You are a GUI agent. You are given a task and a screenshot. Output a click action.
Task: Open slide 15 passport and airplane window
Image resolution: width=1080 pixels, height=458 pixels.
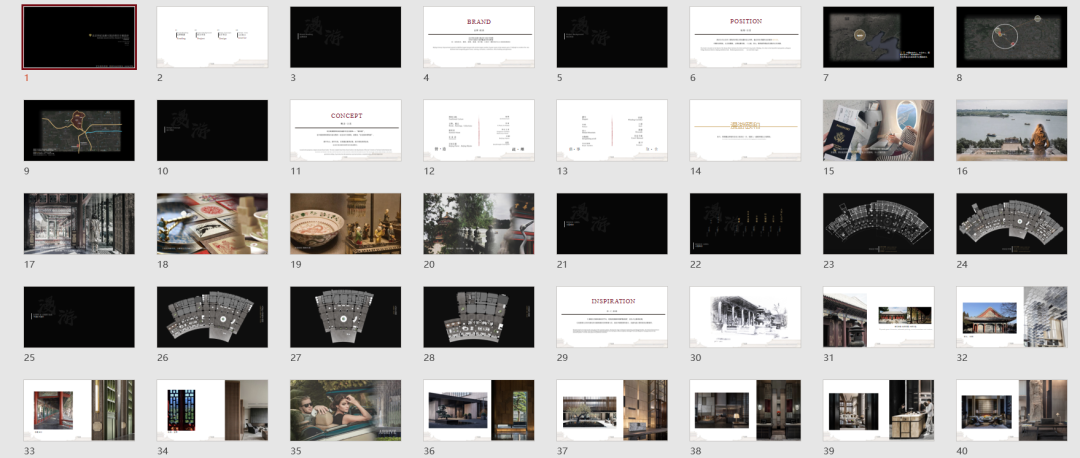point(878,130)
